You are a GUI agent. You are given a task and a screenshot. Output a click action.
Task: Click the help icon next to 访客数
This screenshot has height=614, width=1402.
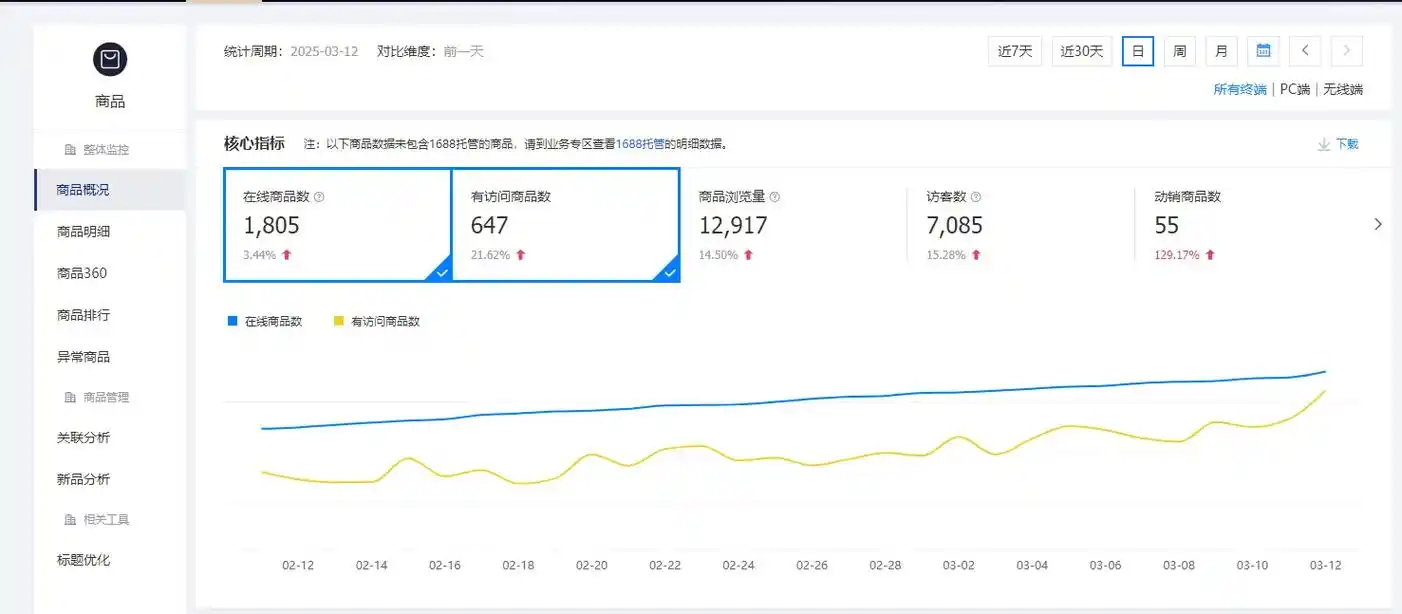click(x=978, y=196)
